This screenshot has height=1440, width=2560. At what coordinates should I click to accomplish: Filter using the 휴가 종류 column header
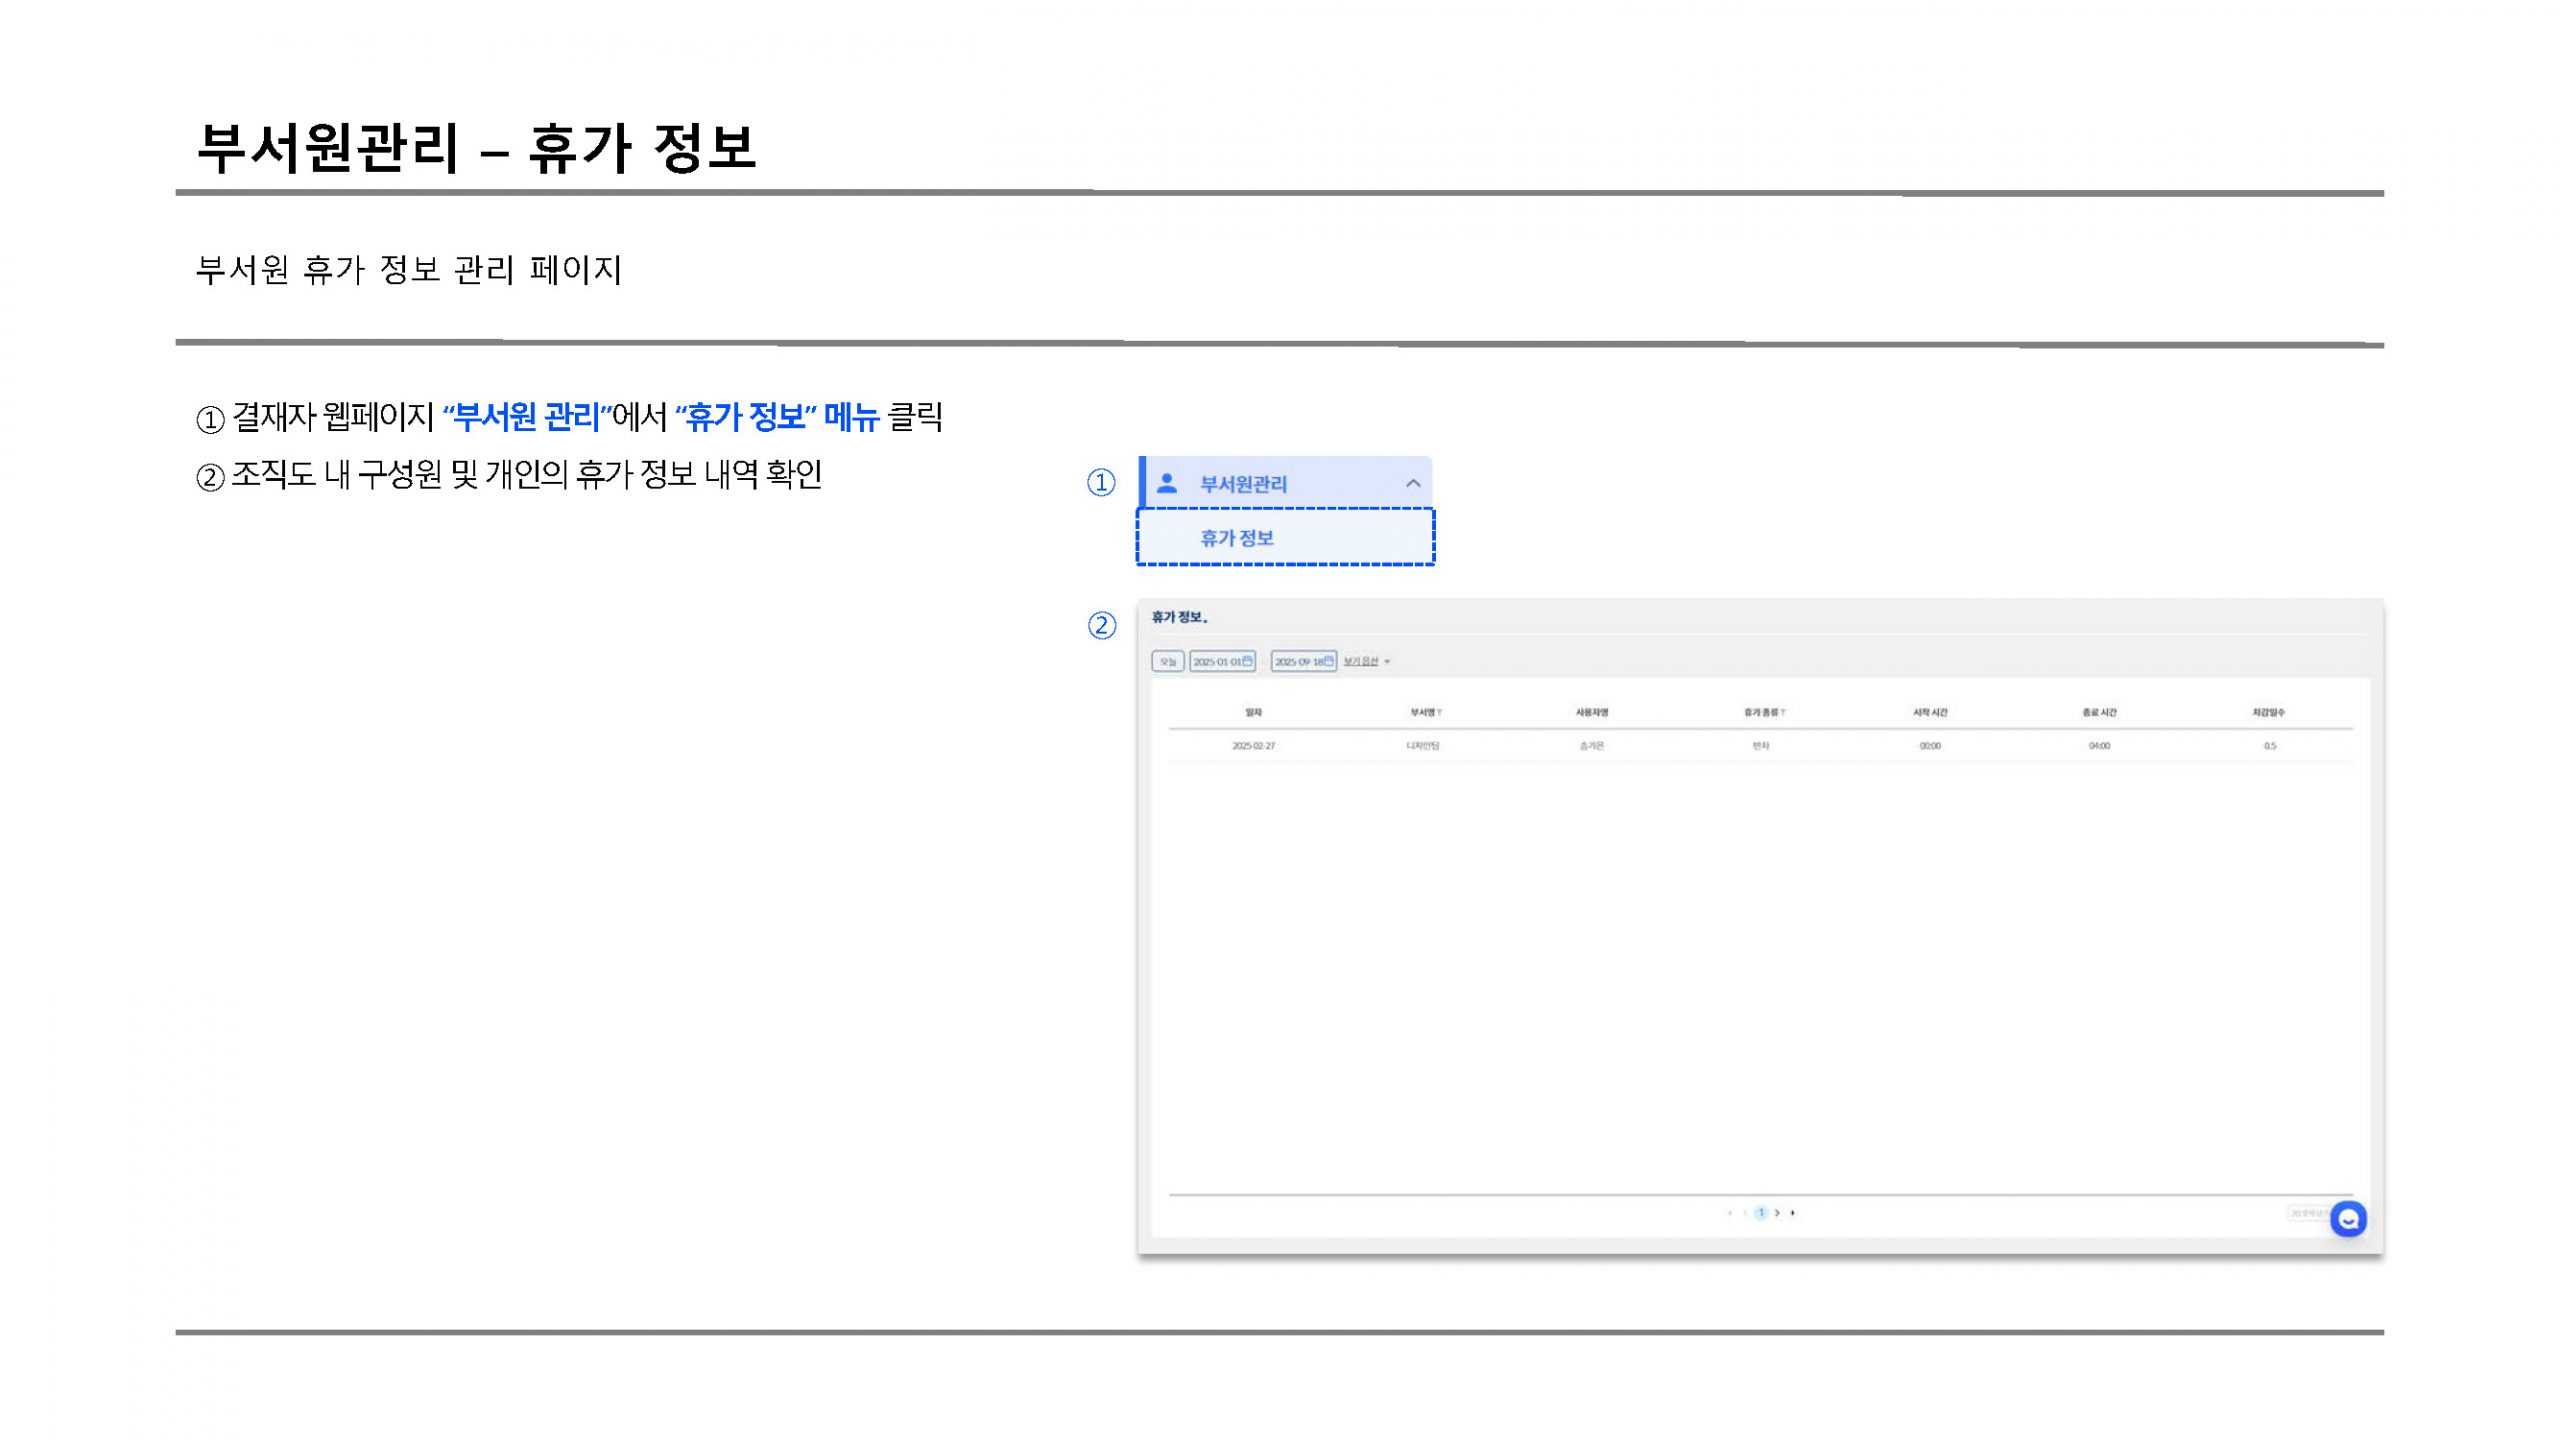[1764, 712]
